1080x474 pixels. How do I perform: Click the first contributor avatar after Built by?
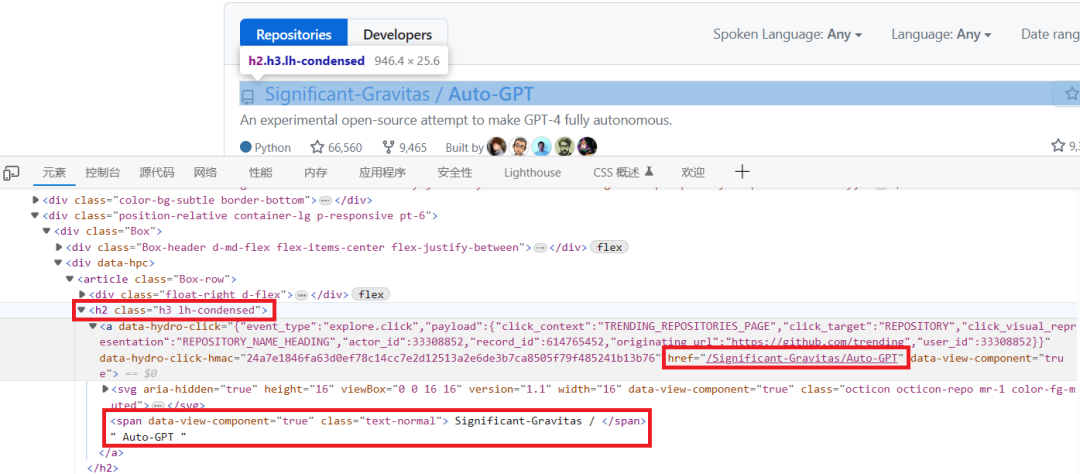(x=497, y=147)
